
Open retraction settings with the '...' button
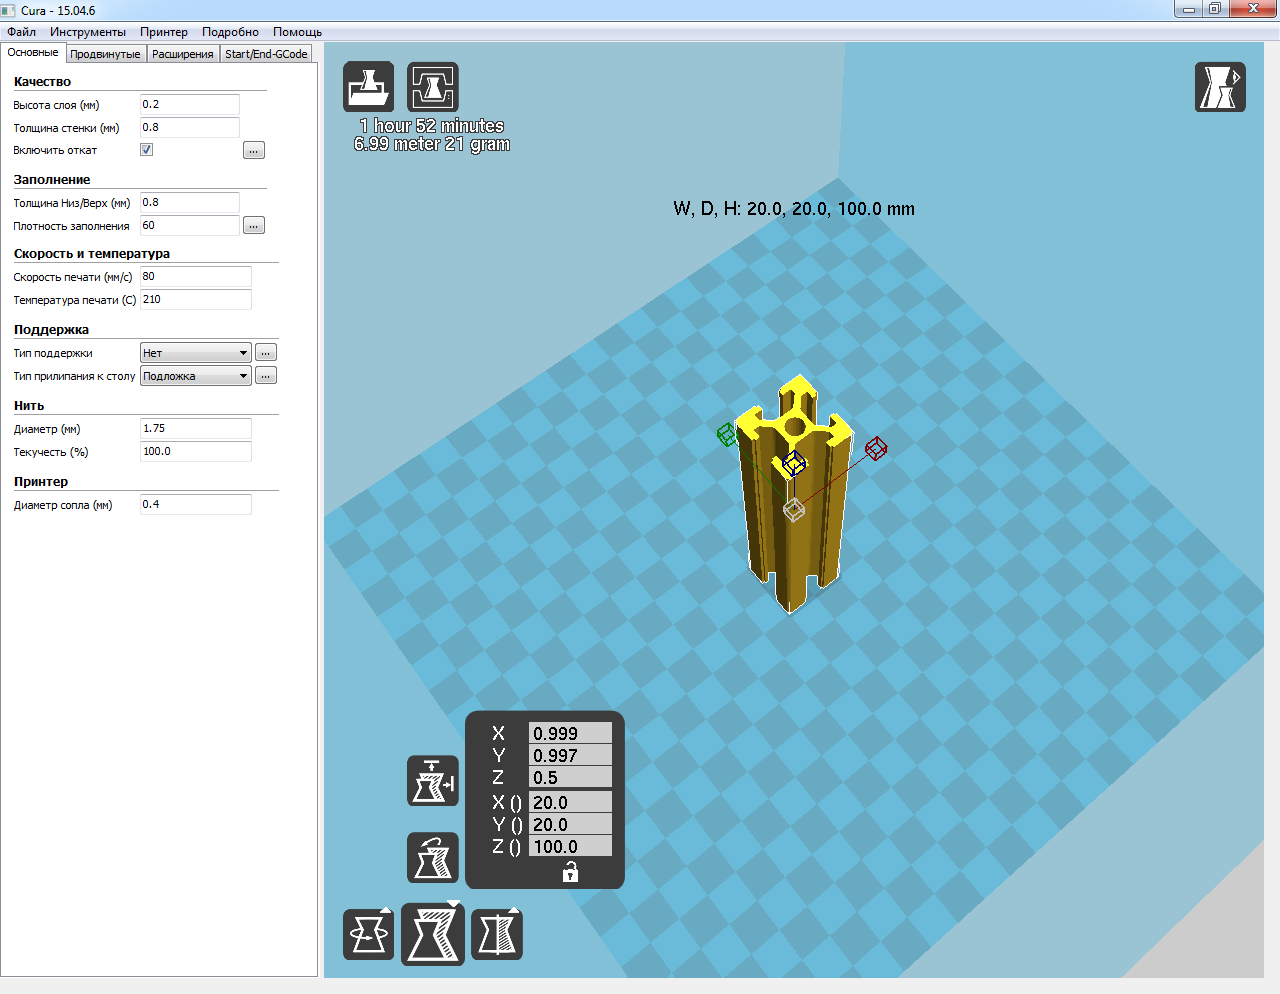click(x=254, y=150)
